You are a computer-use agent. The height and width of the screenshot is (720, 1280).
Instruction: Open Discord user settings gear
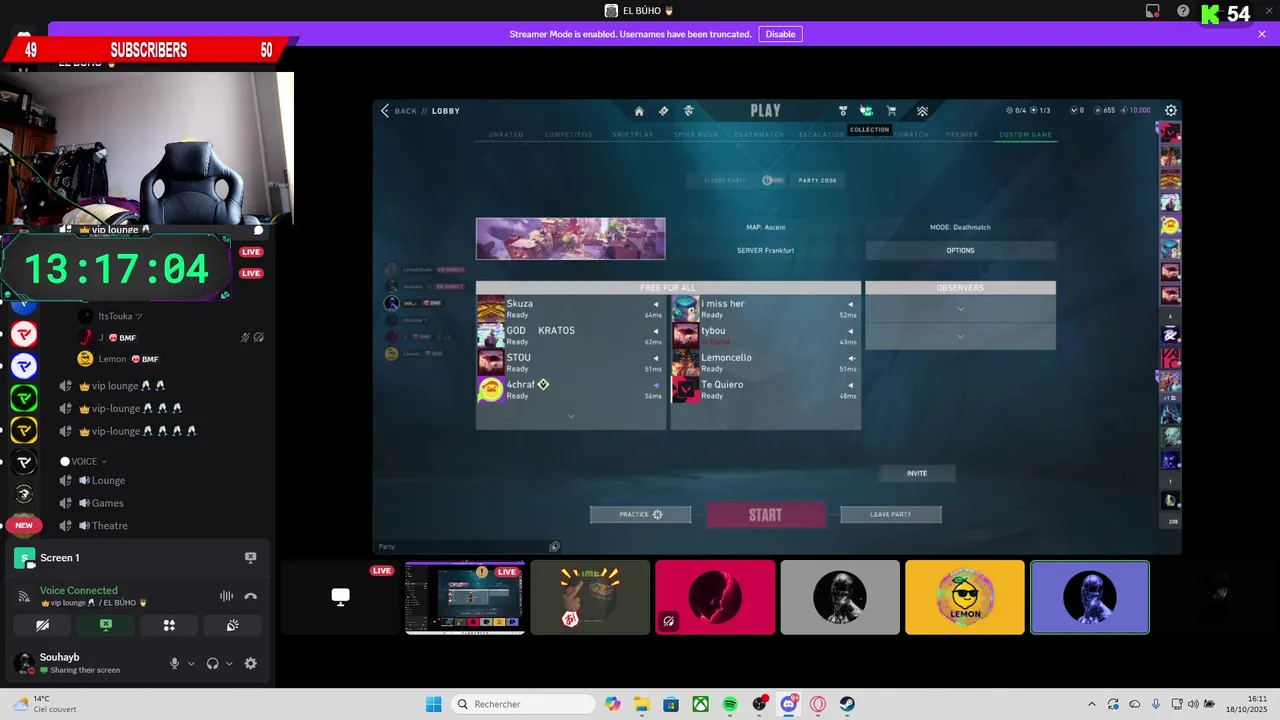click(250, 663)
